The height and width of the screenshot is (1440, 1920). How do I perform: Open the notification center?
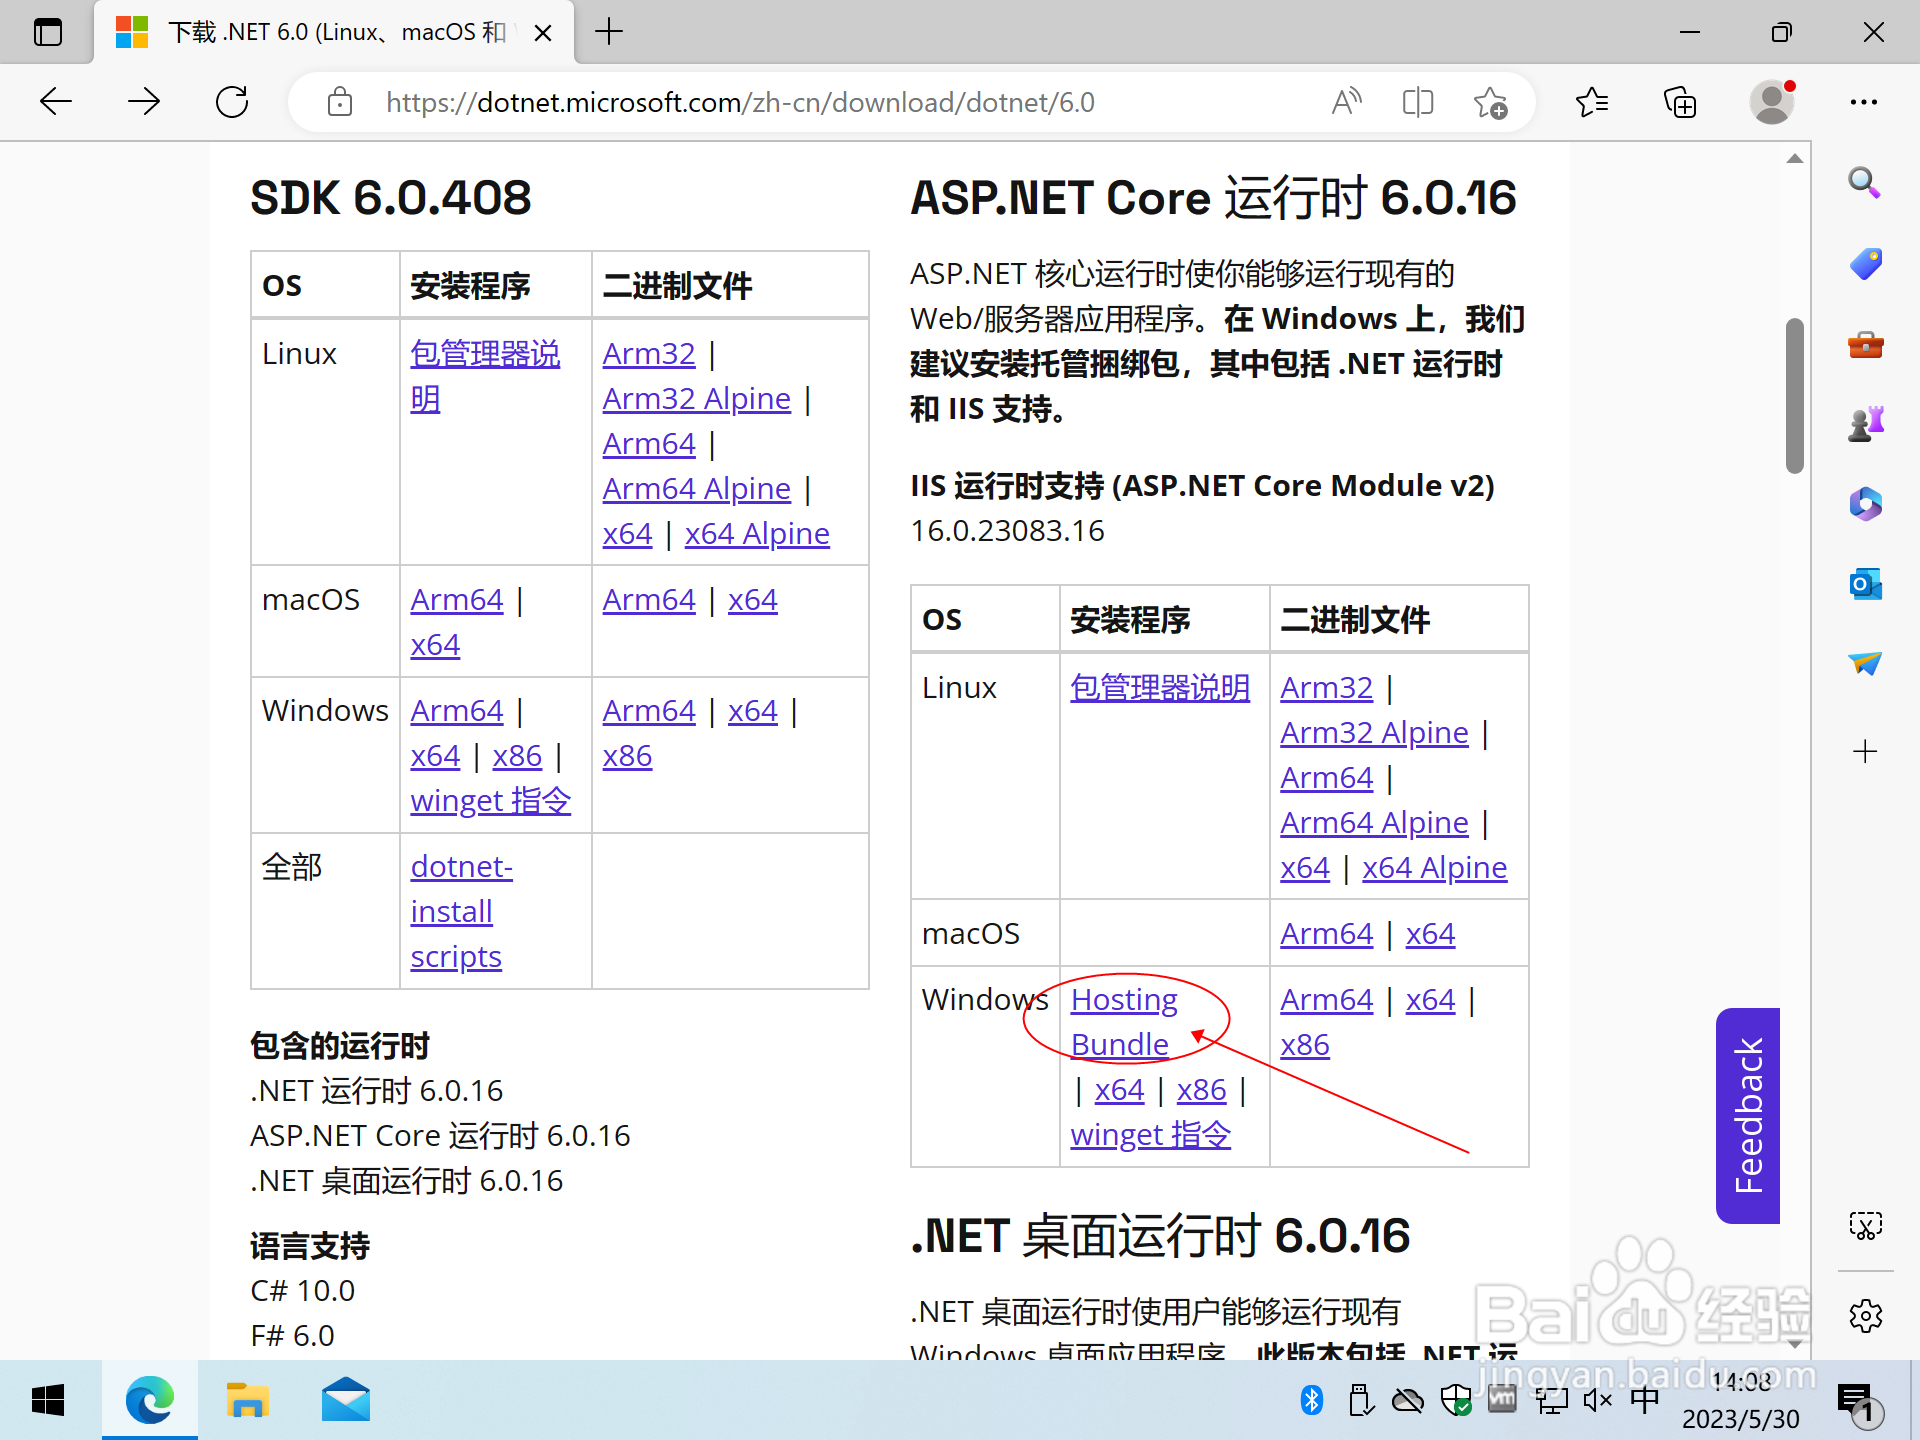(x=1860, y=1403)
